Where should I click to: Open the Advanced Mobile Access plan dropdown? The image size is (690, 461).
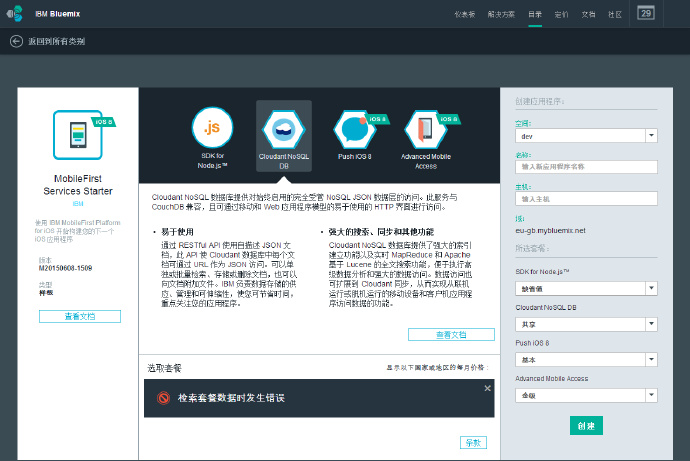click(586, 395)
